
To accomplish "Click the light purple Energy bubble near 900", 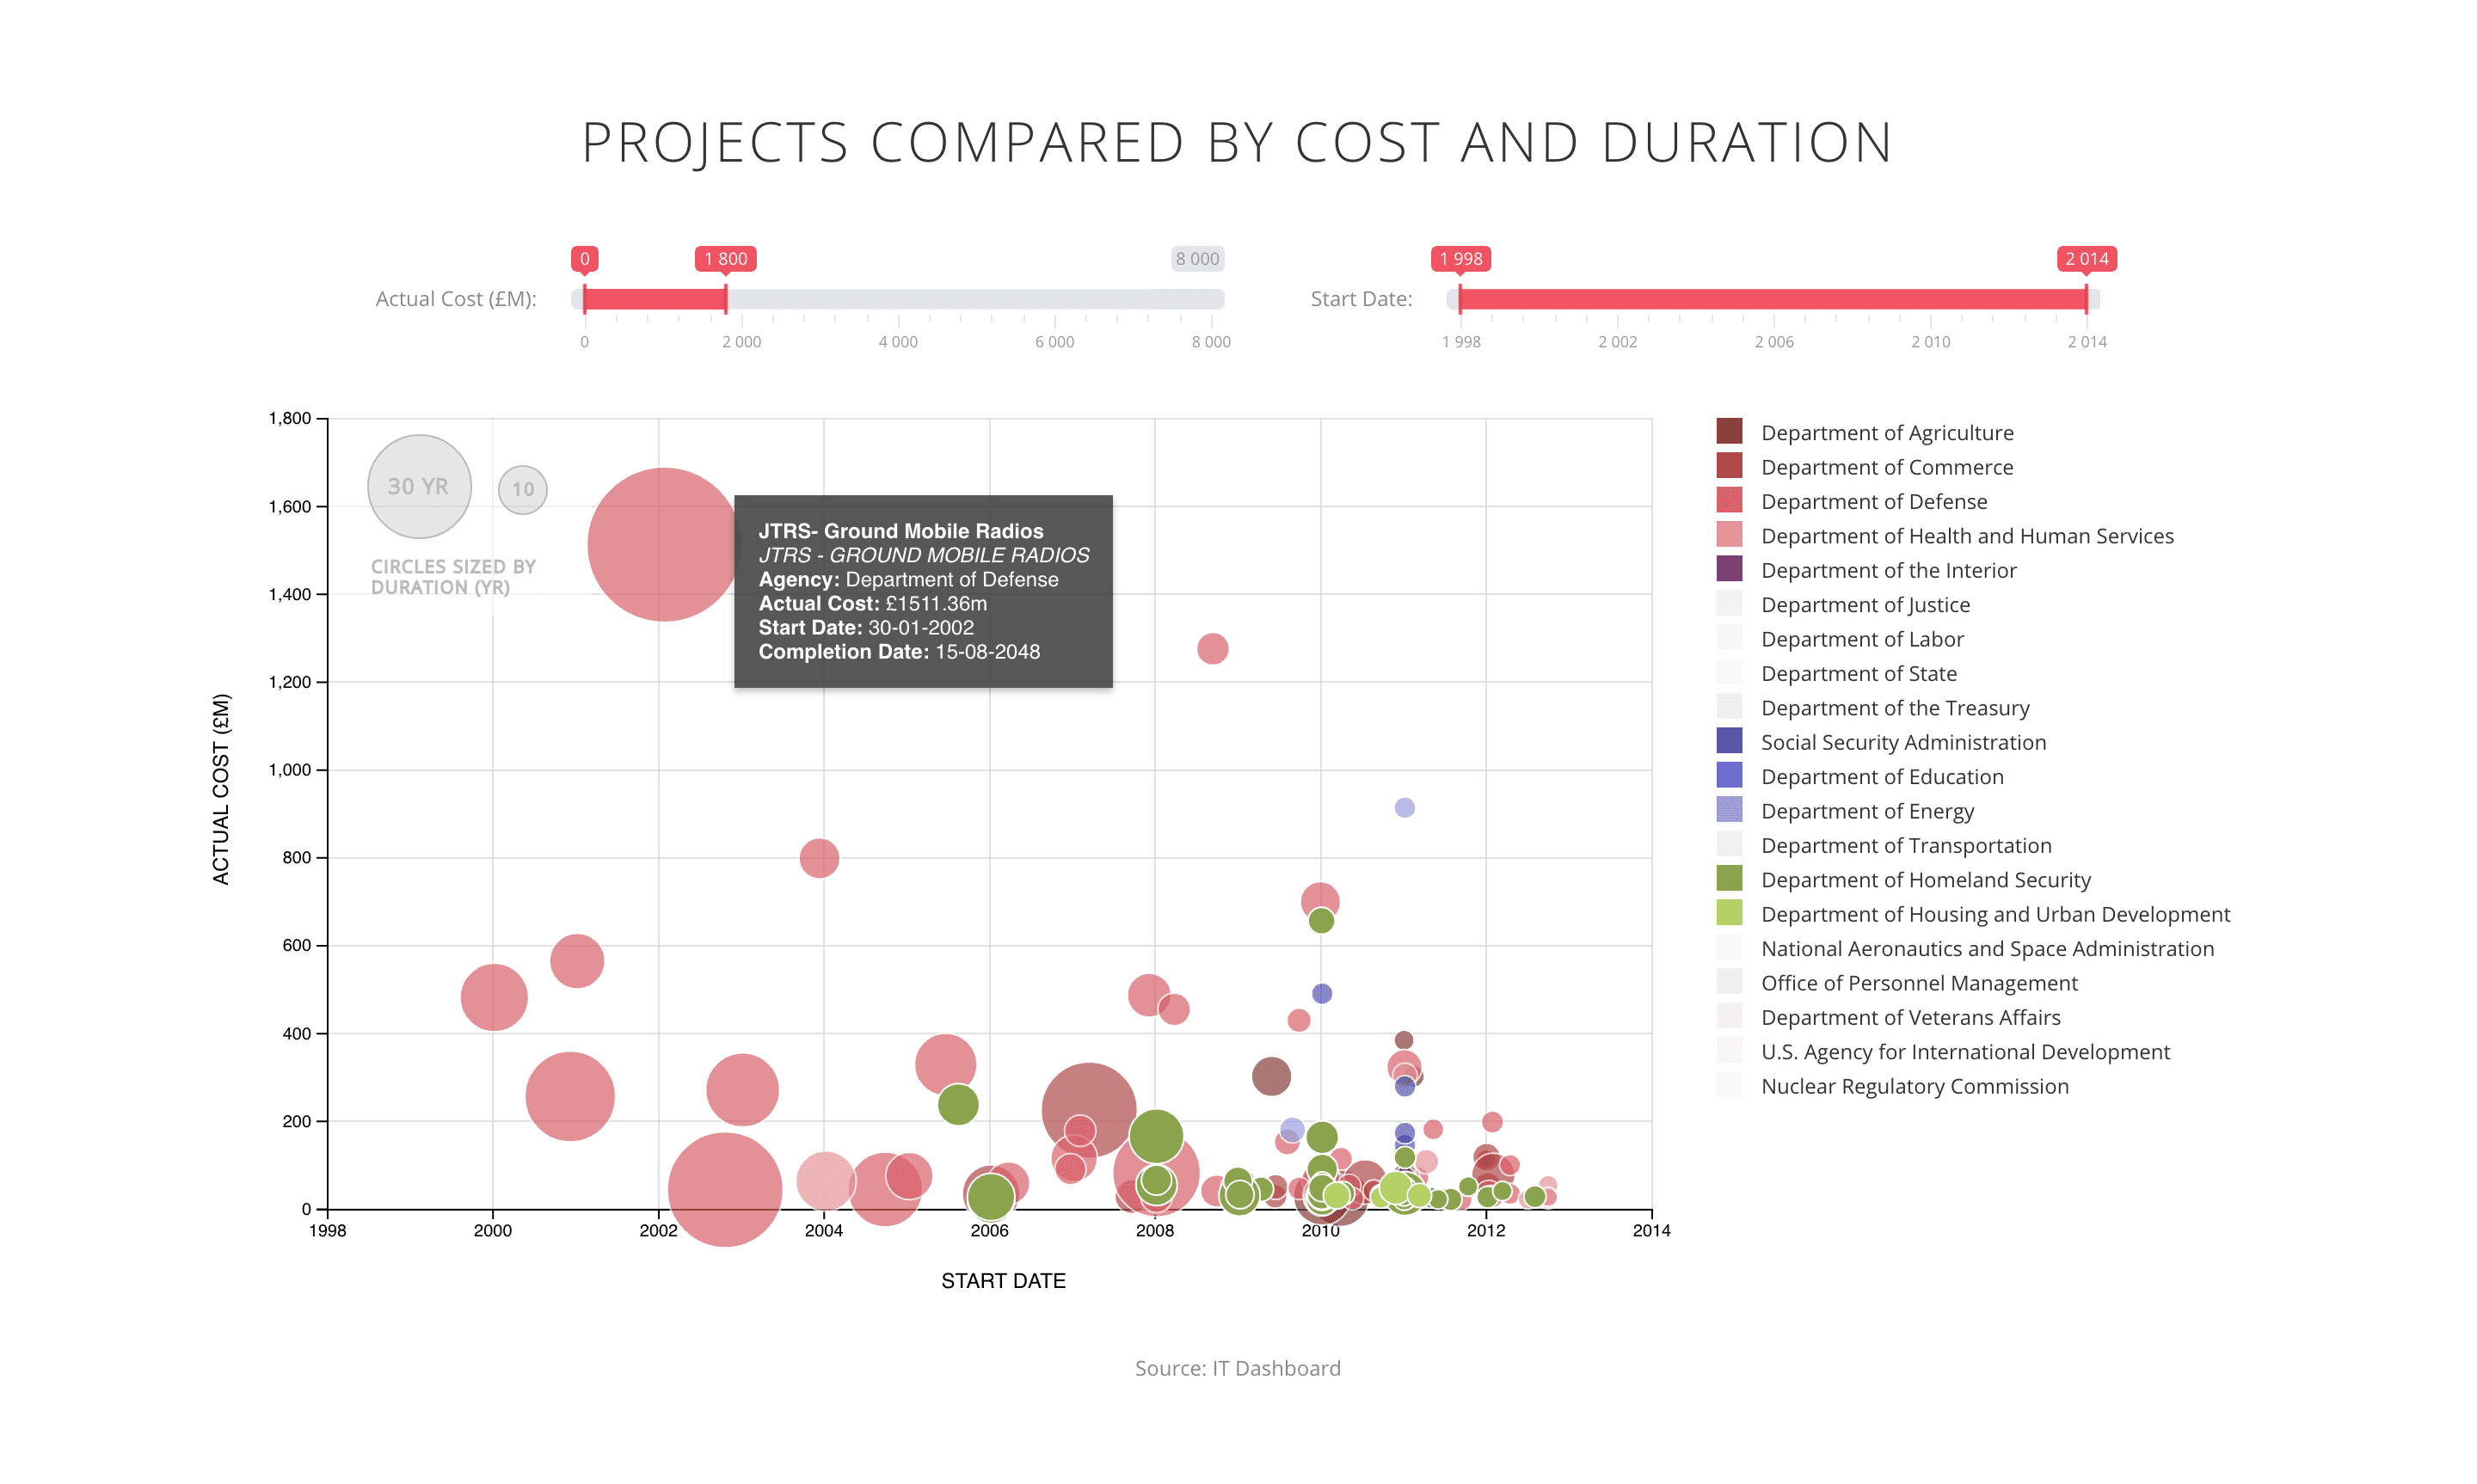I will tap(1404, 808).
